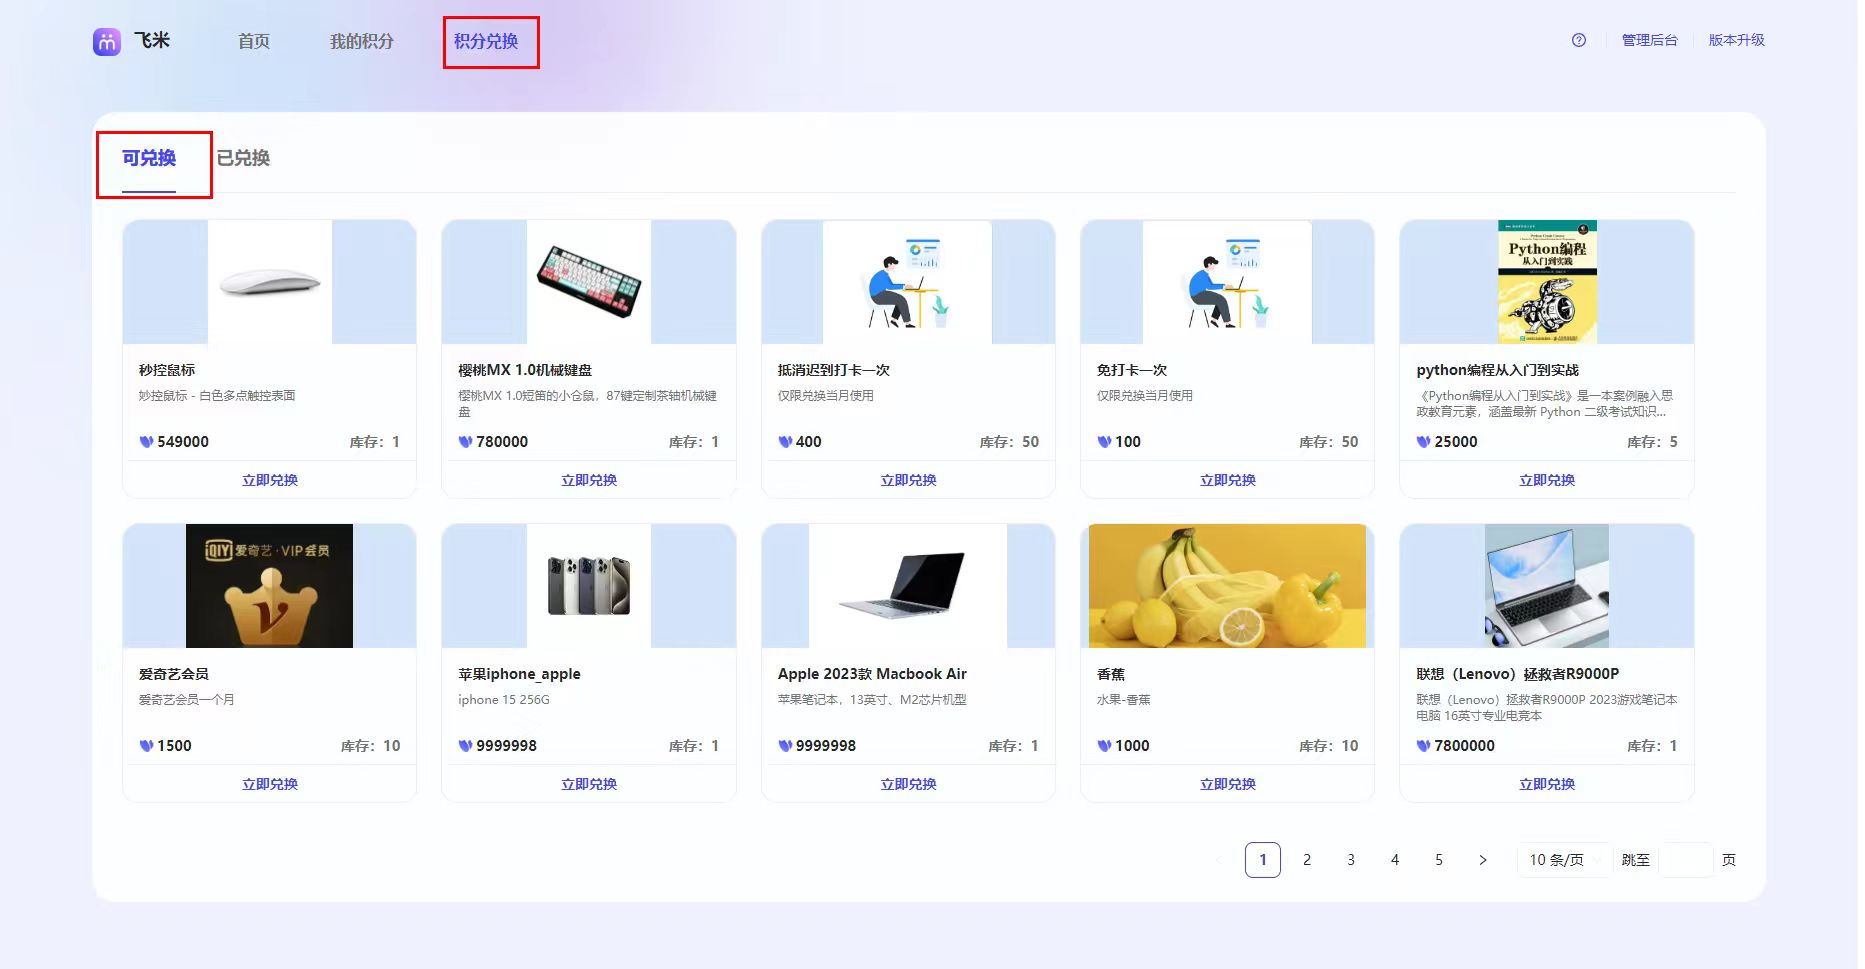Focus the 跳至 page number input
Viewport: 1865px width, 969px height.
coord(1686,860)
